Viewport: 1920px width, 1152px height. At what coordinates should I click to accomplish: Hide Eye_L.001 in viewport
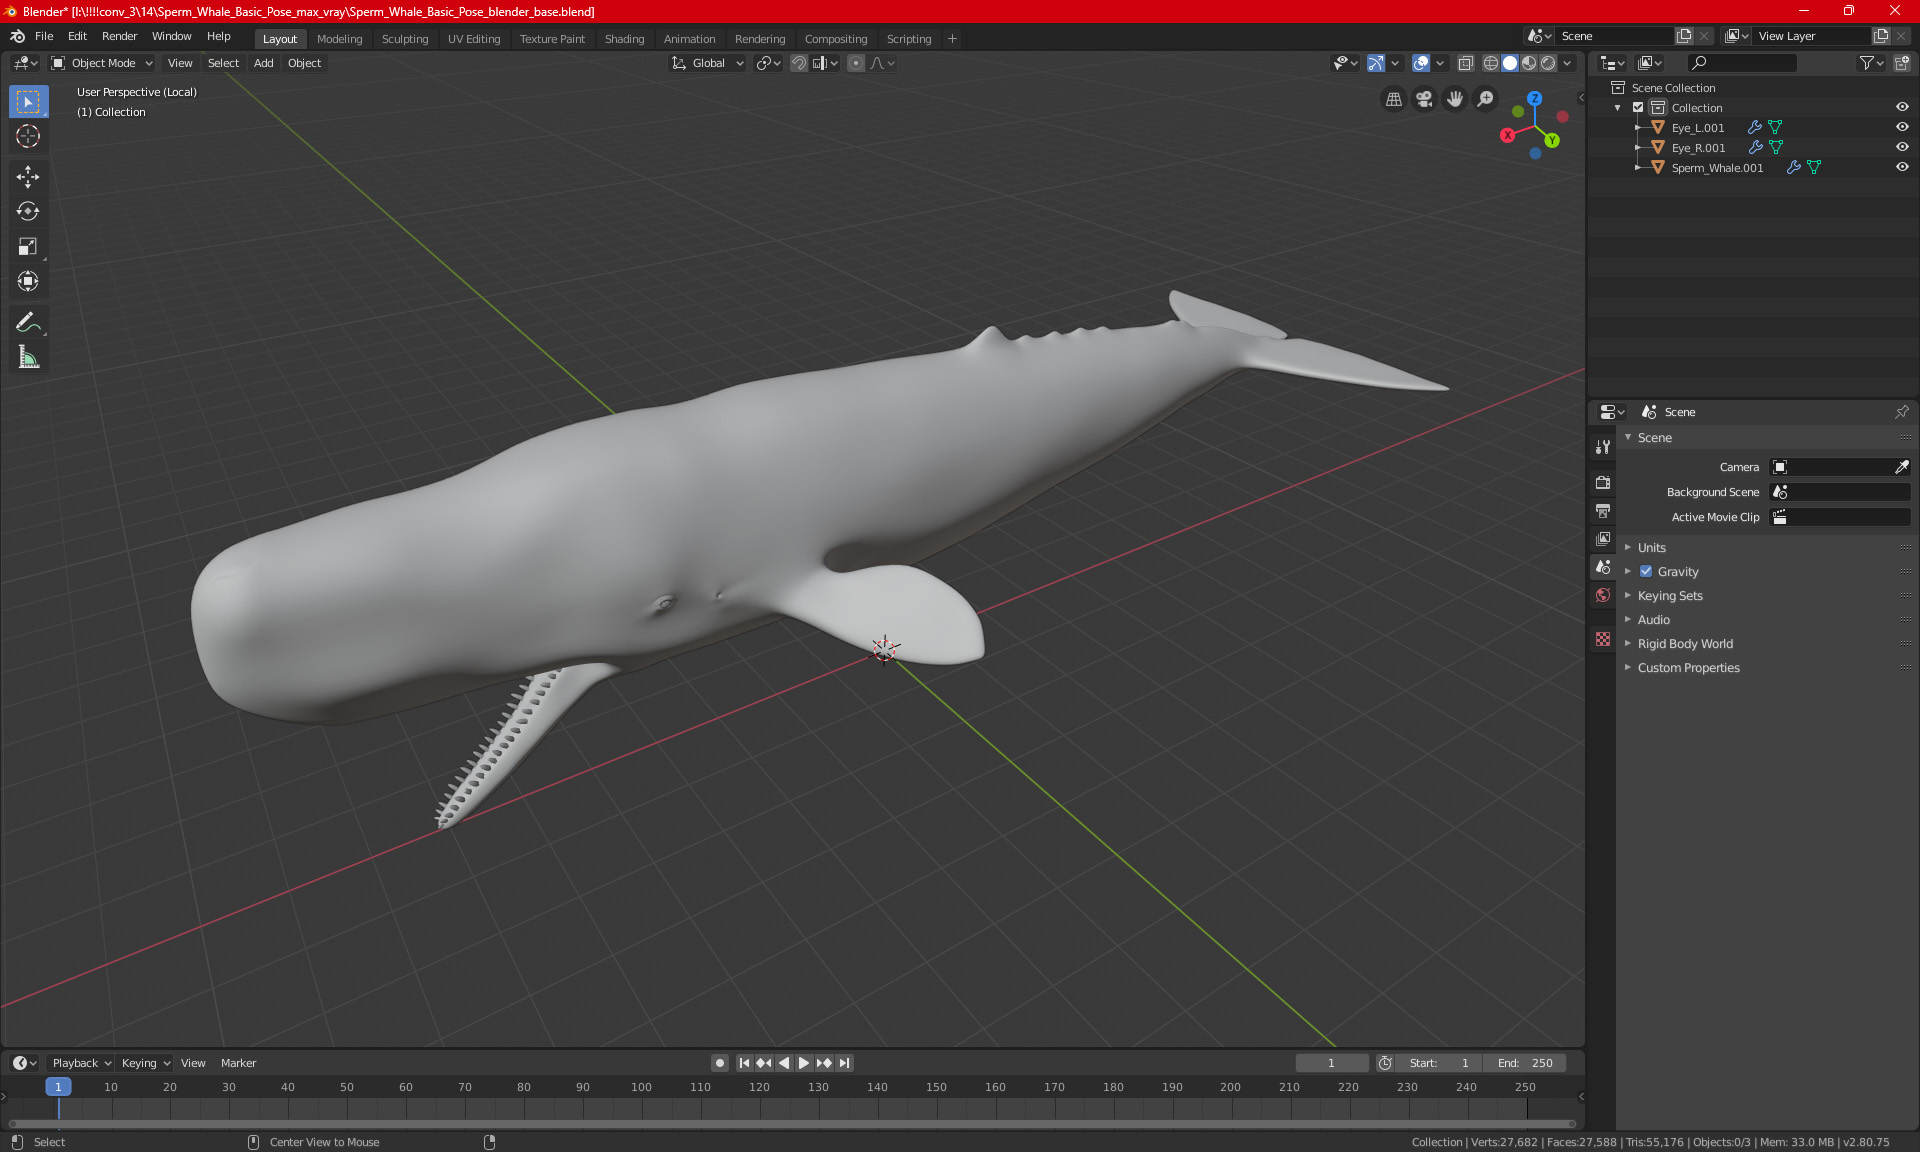1902,128
